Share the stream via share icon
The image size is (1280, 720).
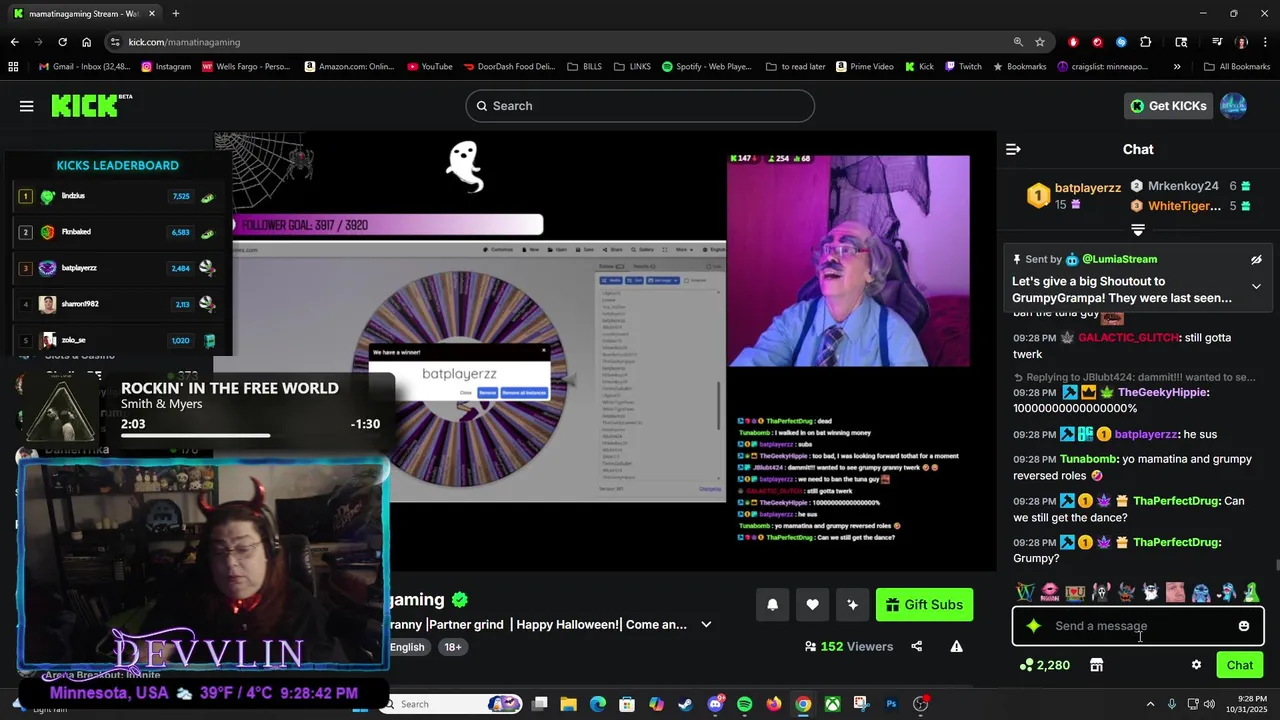point(916,646)
